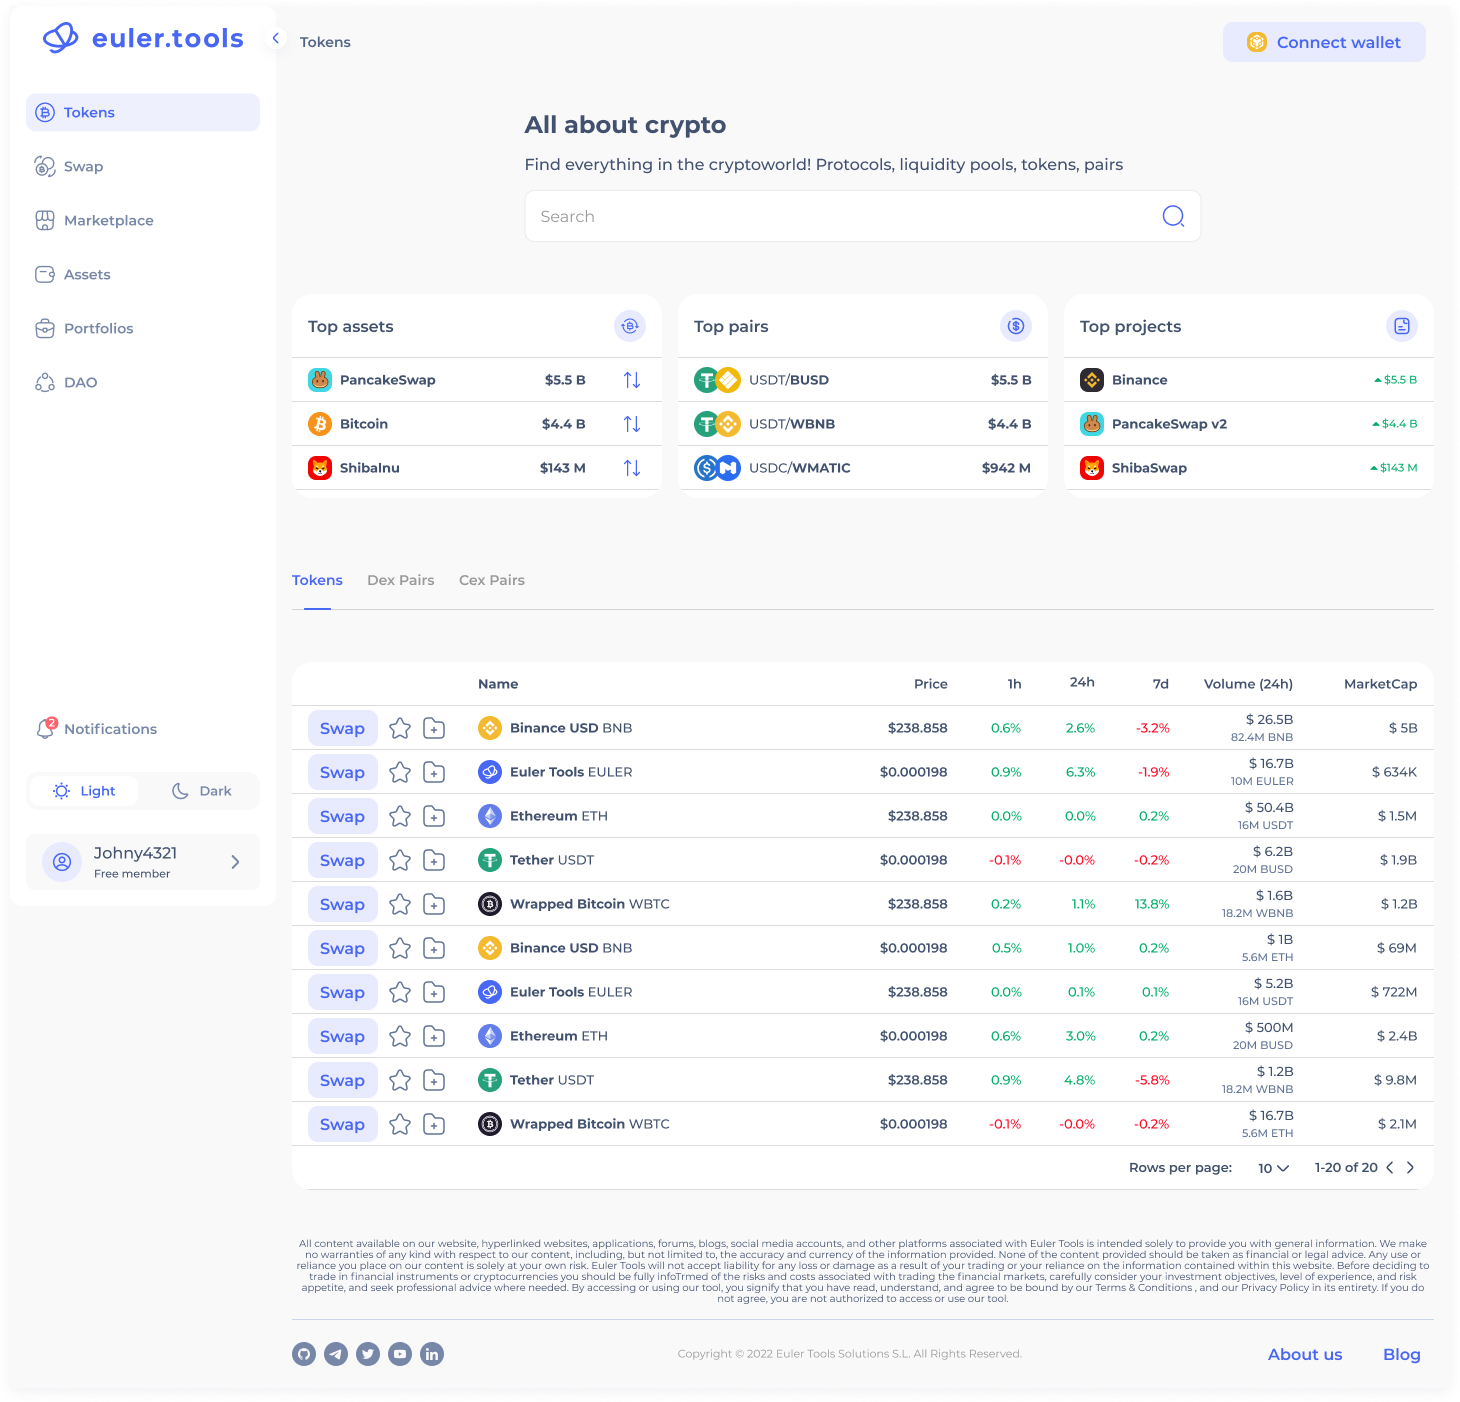Sort by the MarketCap column header
Viewport: 1460px width, 1402px height.
tap(1380, 684)
